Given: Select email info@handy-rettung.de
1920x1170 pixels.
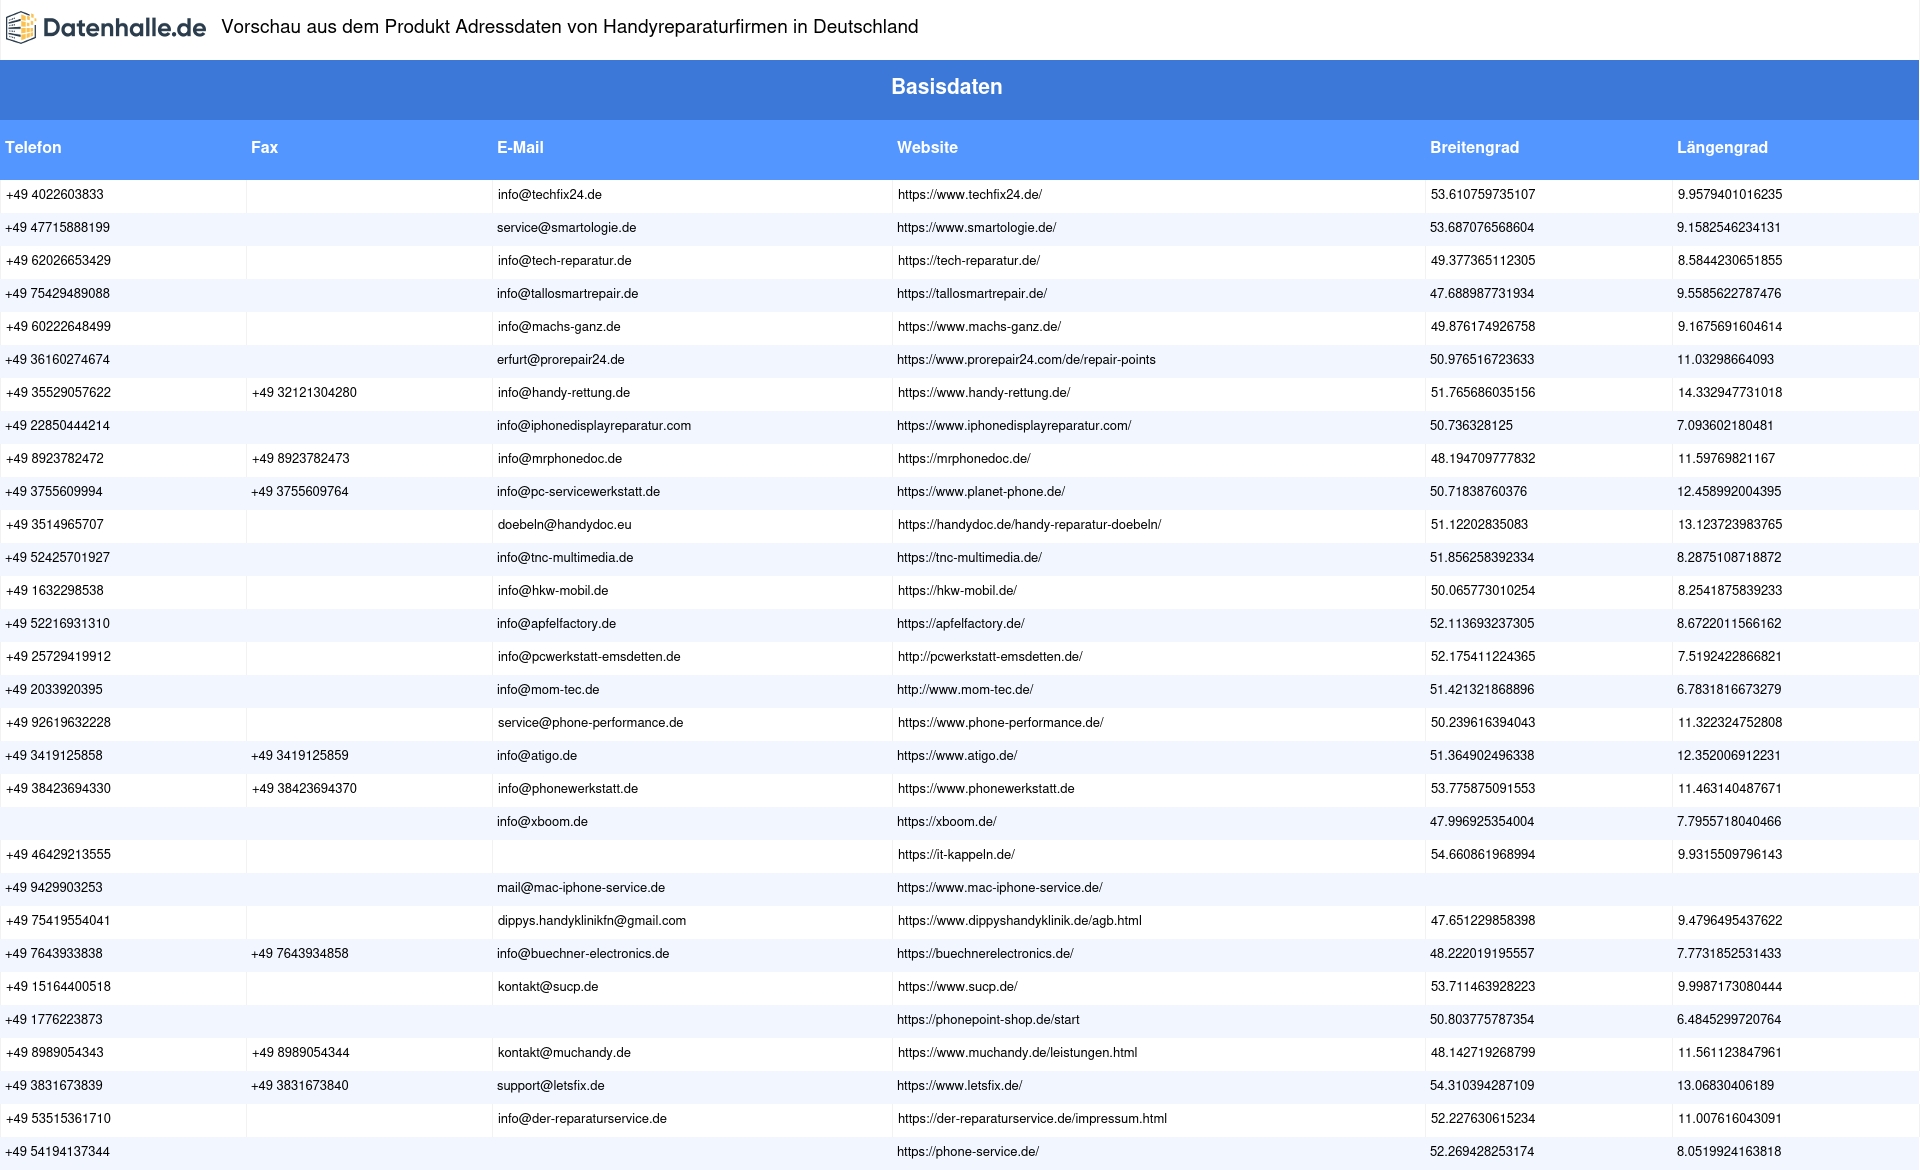Looking at the screenshot, I should 564,393.
